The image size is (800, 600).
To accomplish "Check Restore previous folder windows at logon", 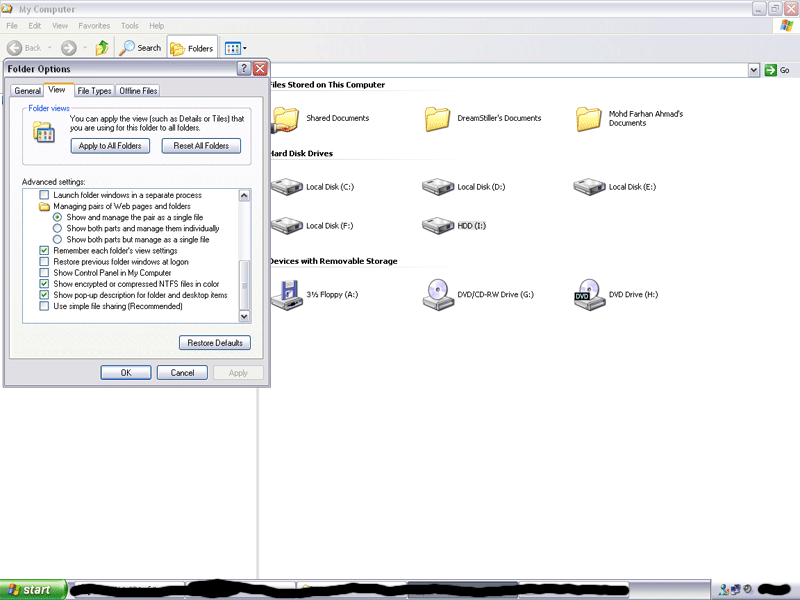I will tap(44, 262).
